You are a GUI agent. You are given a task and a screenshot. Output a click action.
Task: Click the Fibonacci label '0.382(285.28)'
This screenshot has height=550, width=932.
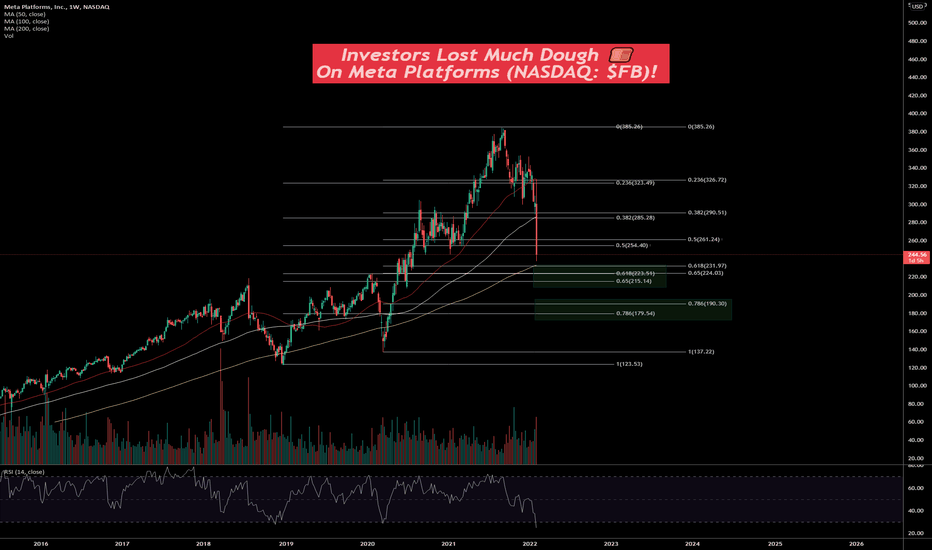[x=635, y=218]
